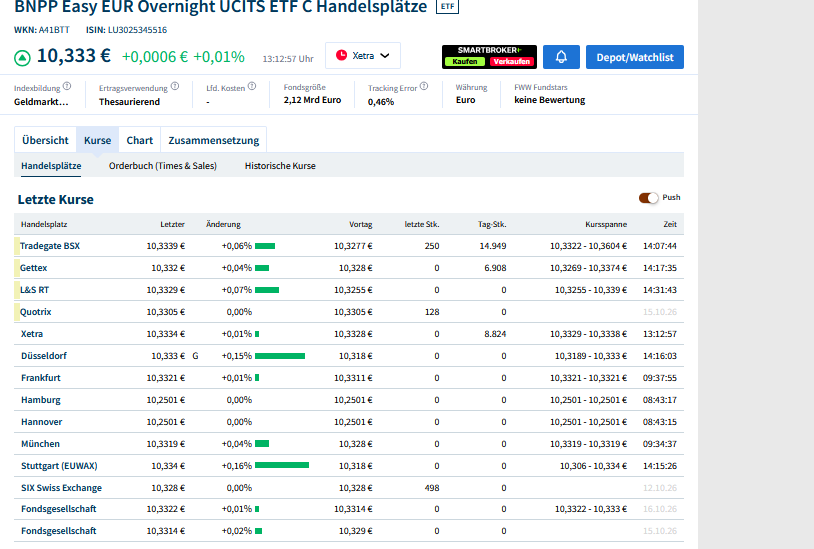The height and width of the screenshot is (549, 814).
Task: Click Smartbroker Kaufen button
Action: pos(465,61)
